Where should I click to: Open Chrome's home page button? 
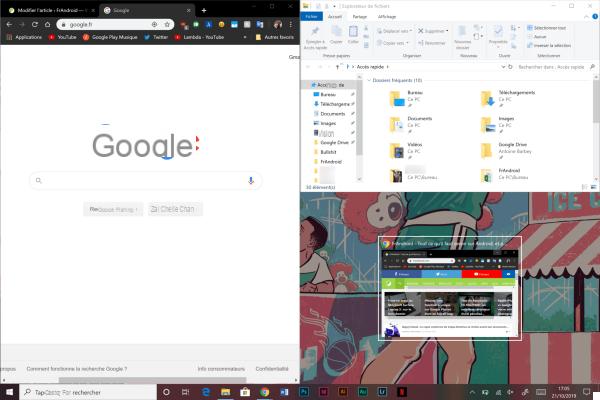[x=47, y=24]
